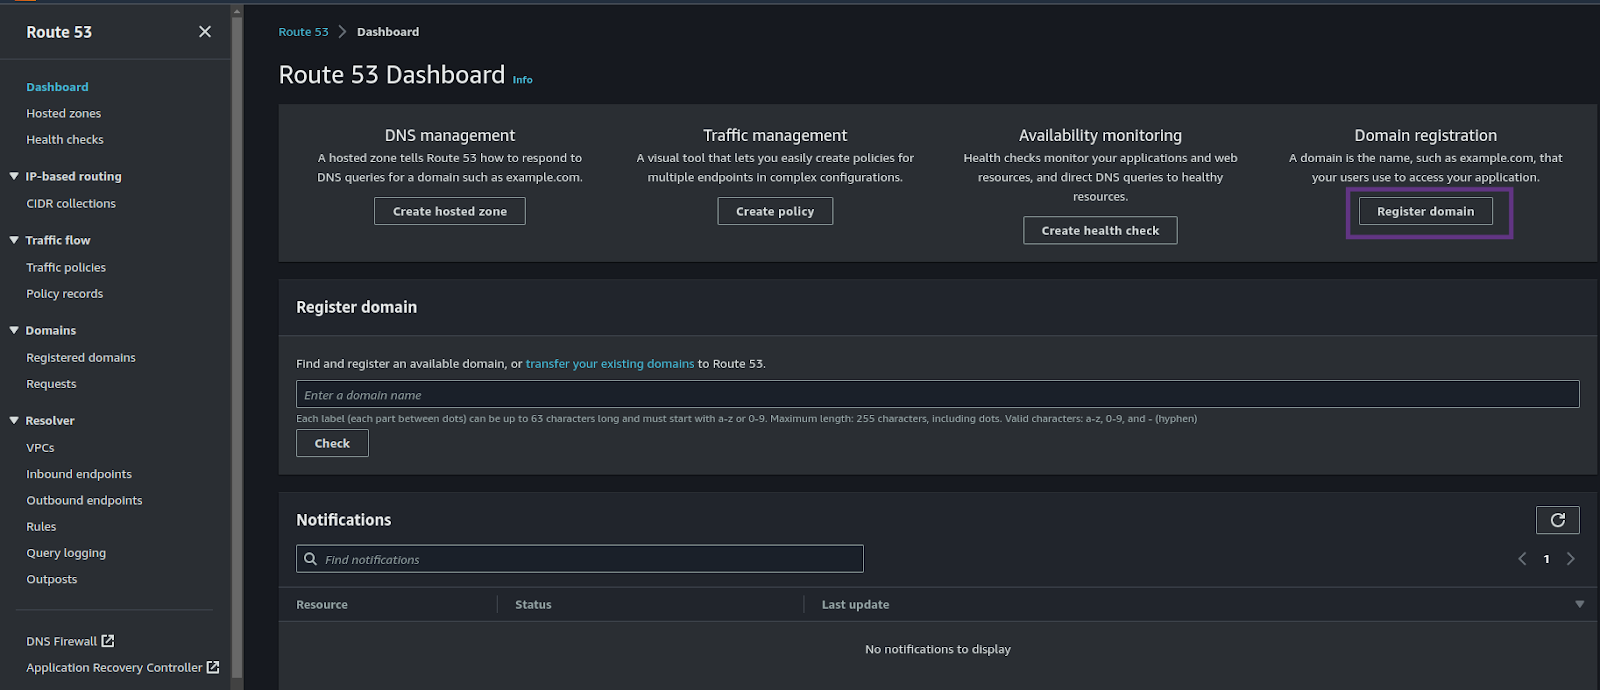Click the Traffic management heading

pyautogui.click(x=775, y=135)
